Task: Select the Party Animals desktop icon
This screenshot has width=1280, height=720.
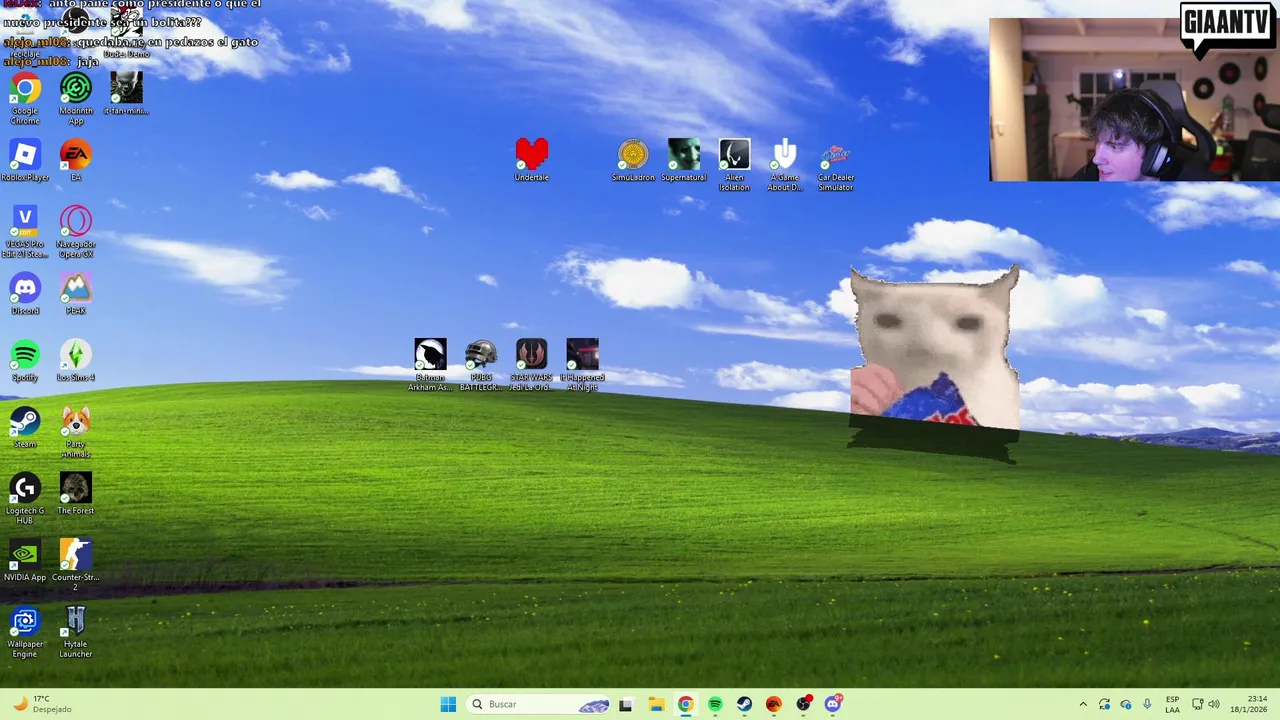Action: [x=76, y=432]
